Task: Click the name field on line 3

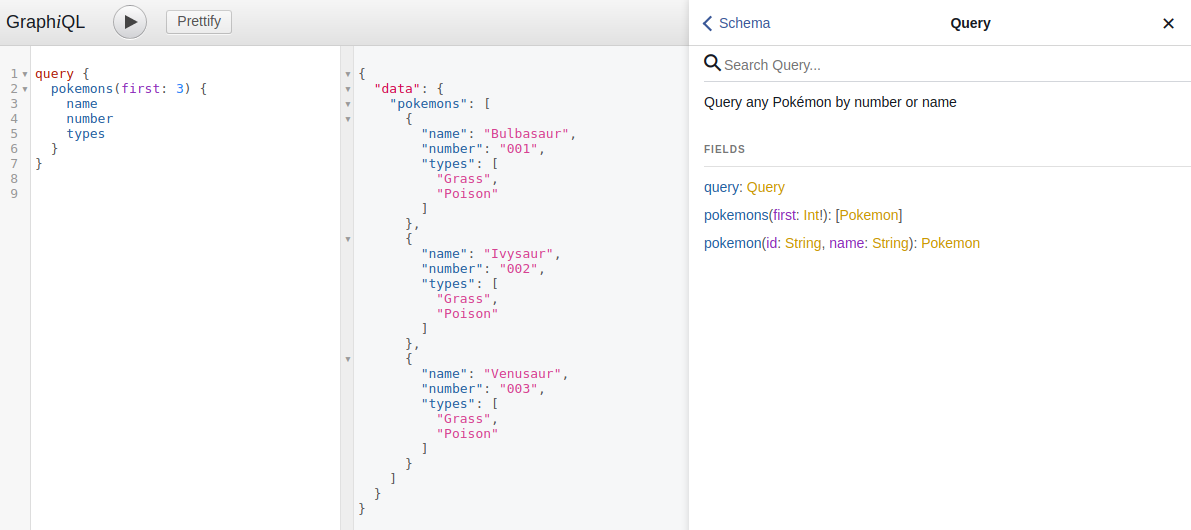Action: pos(82,104)
